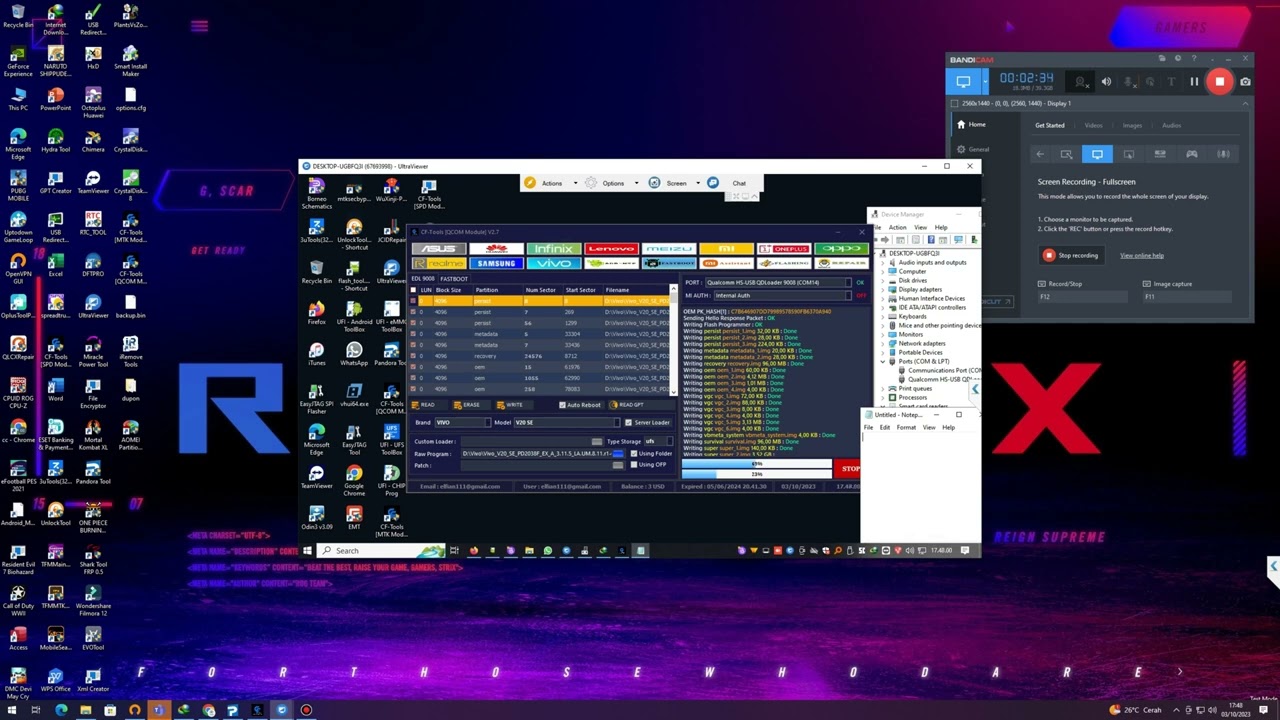This screenshot has height=720, width=1280.
Task: Switch to EDL 9008 tab
Action: 423,278
